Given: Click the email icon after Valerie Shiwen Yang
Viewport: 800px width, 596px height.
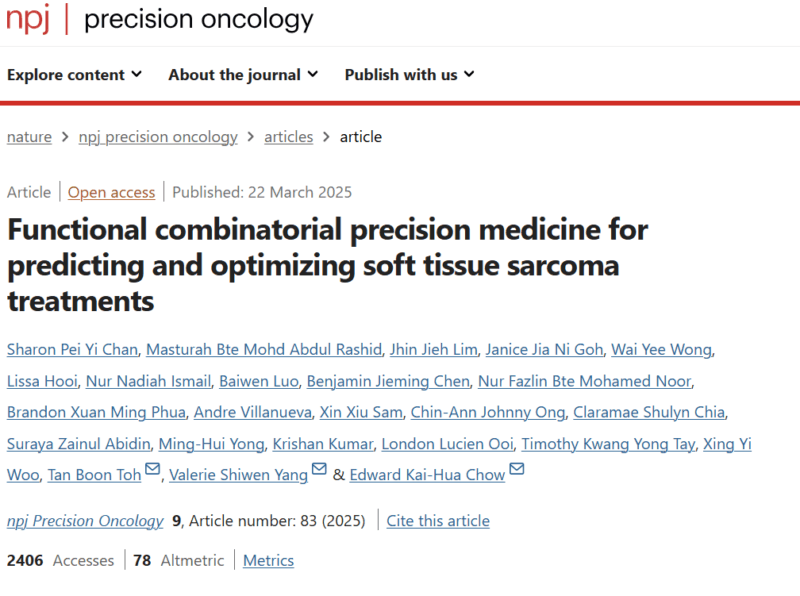Looking at the screenshot, I should coord(319,468).
